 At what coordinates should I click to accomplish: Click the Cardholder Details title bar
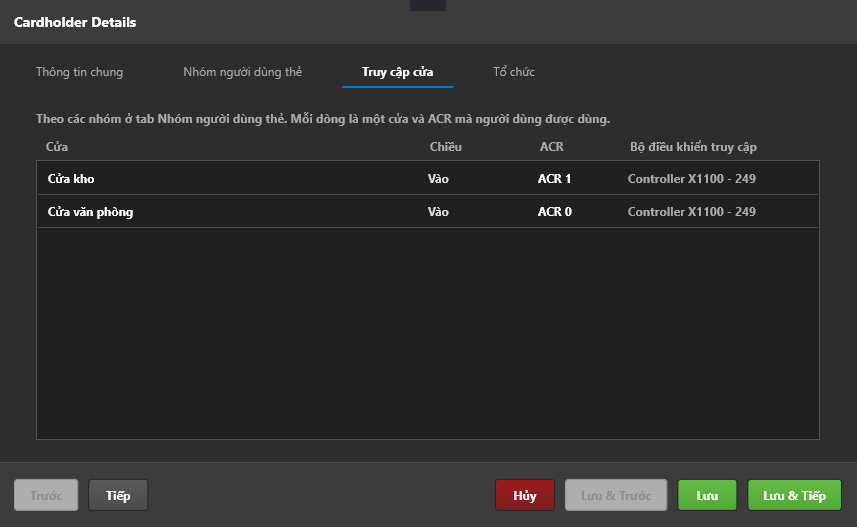[428, 22]
